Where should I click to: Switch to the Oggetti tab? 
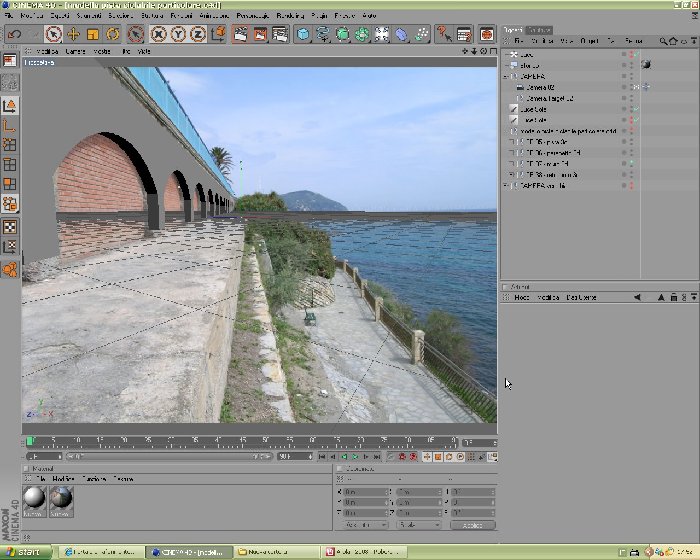point(512,30)
